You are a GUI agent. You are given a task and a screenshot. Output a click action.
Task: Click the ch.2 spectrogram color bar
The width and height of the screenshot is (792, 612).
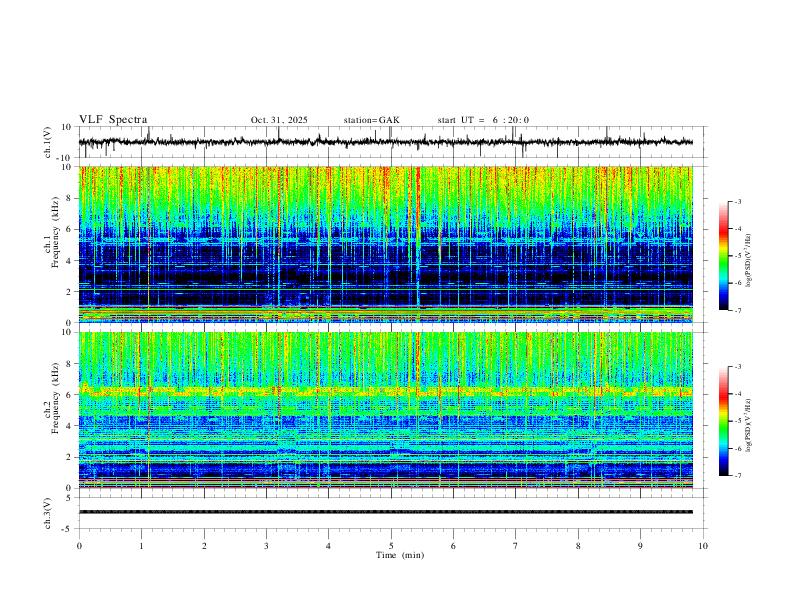(x=723, y=421)
